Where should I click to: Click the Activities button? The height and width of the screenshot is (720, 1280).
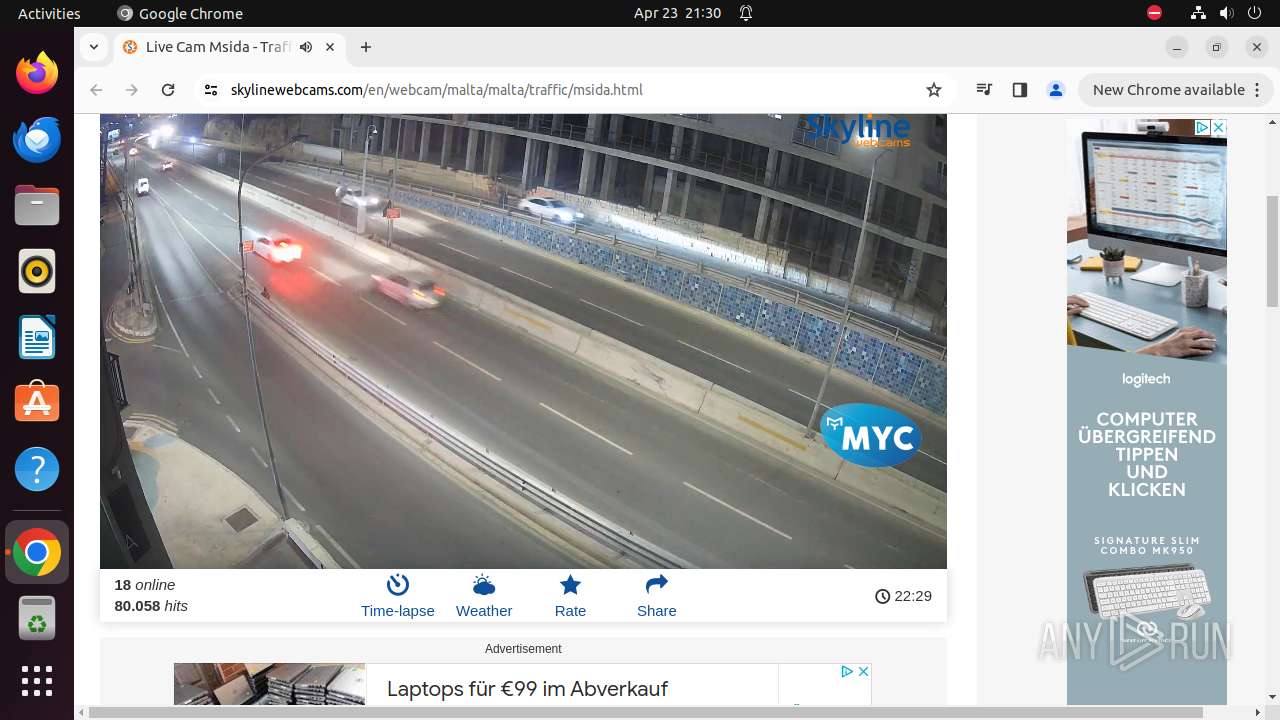pyautogui.click(x=49, y=13)
